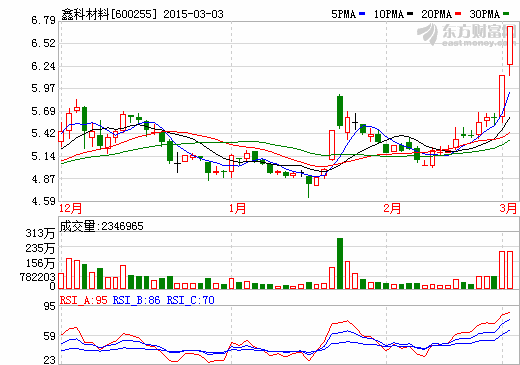The height and width of the screenshot is (365, 520).
Task: Click the last red volume bar in March
Action: [510, 270]
